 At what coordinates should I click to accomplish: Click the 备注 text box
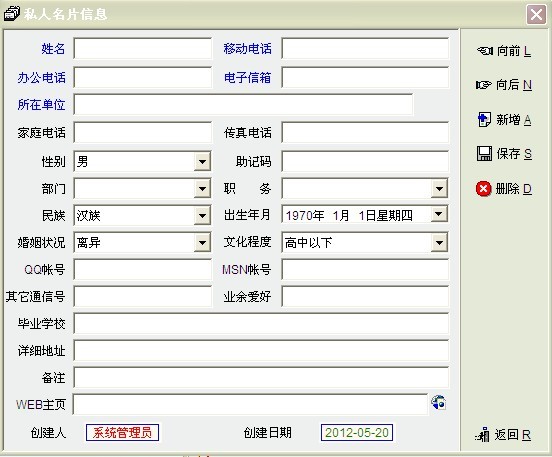point(261,378)
